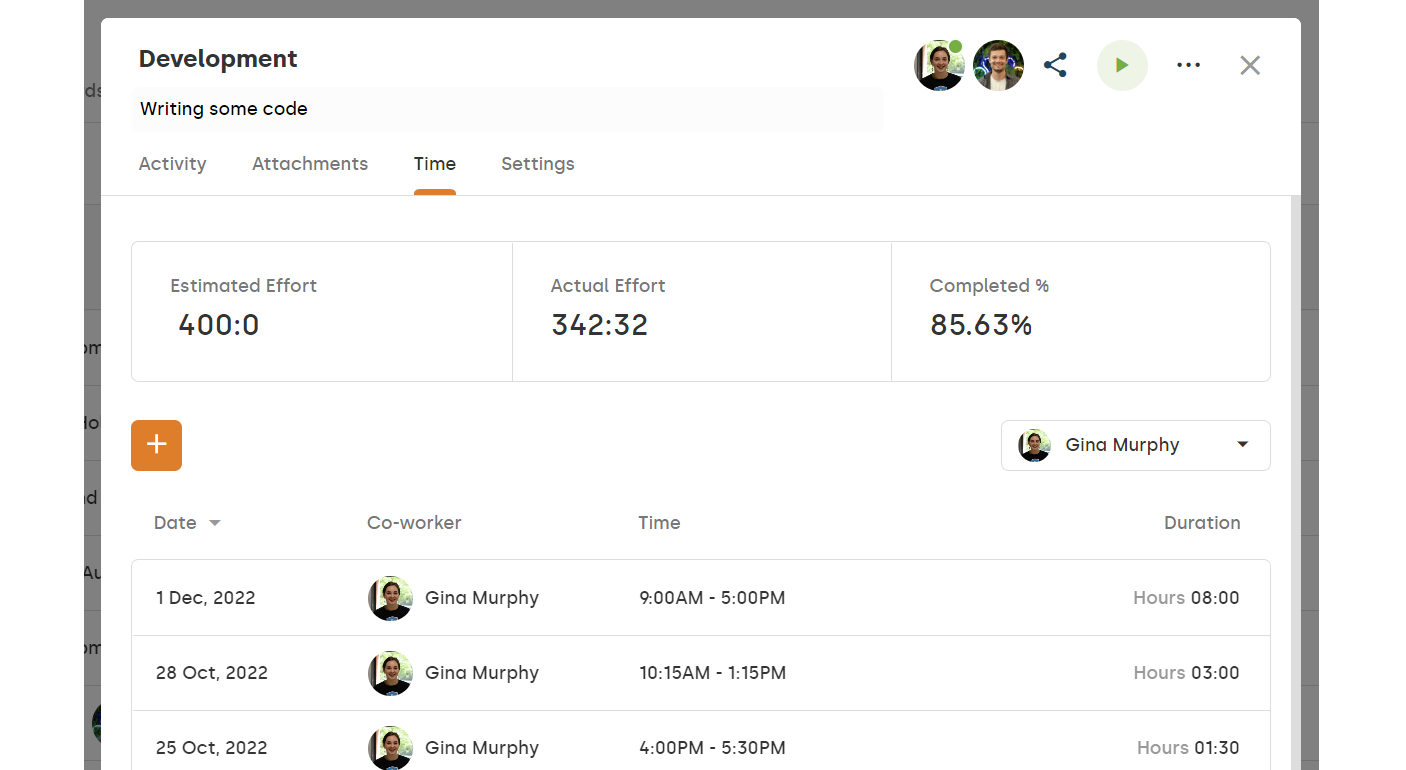Click the Hours 01:30 duration cell
This screenshot has height=770, width=1406.
1188,748
